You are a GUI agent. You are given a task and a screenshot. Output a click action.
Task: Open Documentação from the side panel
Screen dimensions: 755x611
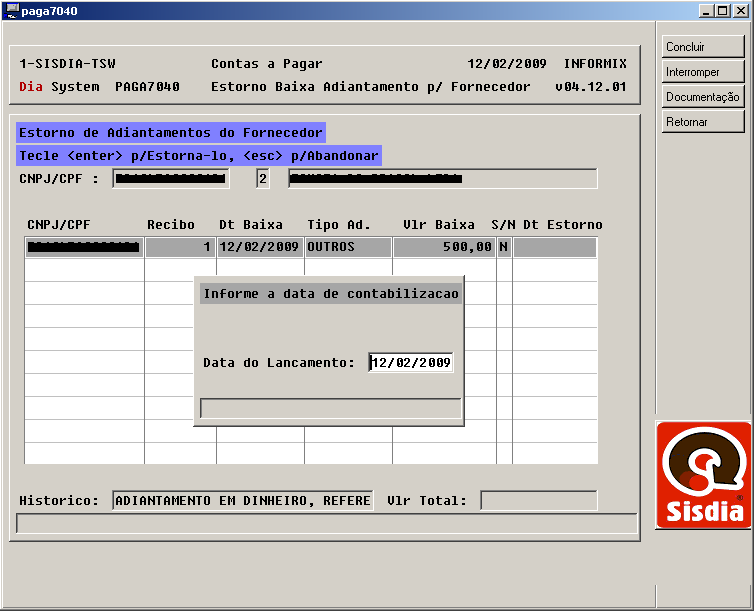(x=703, y=97)
